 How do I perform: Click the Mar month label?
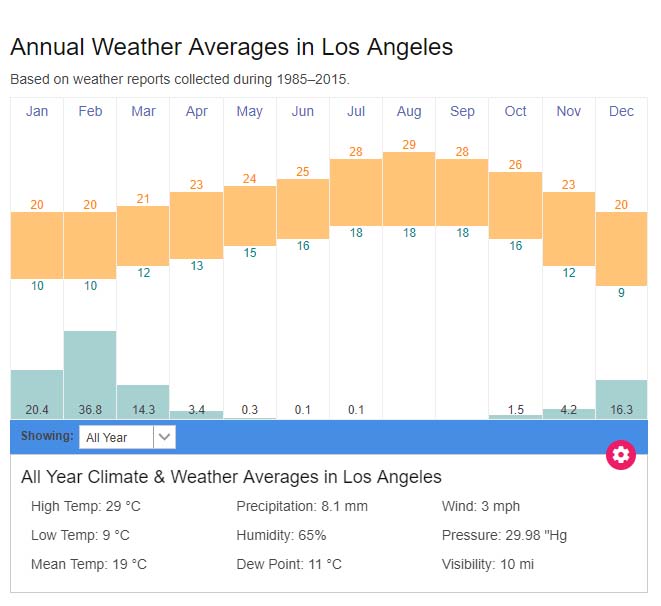[x=143, y=111]
